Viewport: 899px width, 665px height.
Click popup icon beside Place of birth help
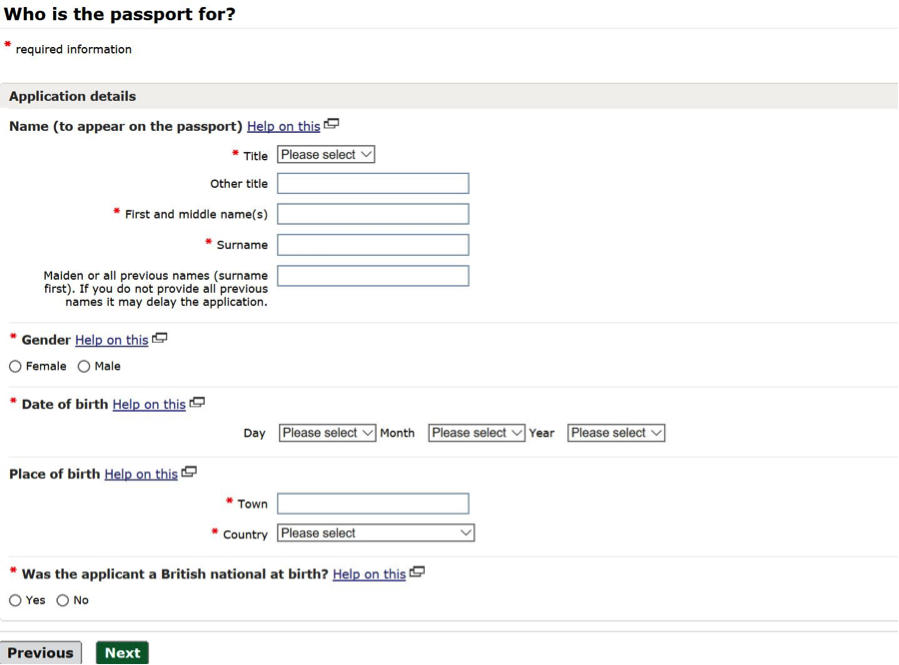tap(189, 472)
